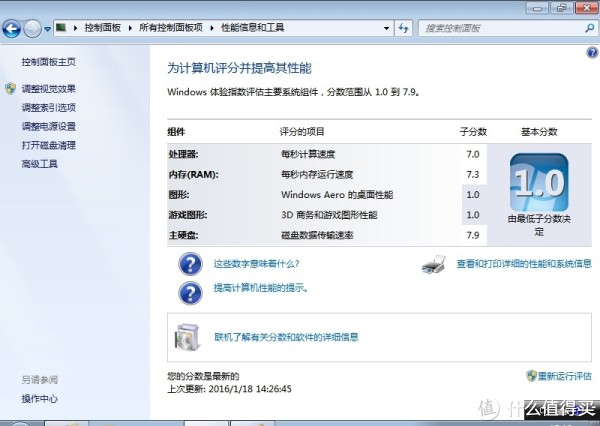Viewport: 600px width, 426px height.
Task: Click the 处理器 row label
Action: coord(183,154)
